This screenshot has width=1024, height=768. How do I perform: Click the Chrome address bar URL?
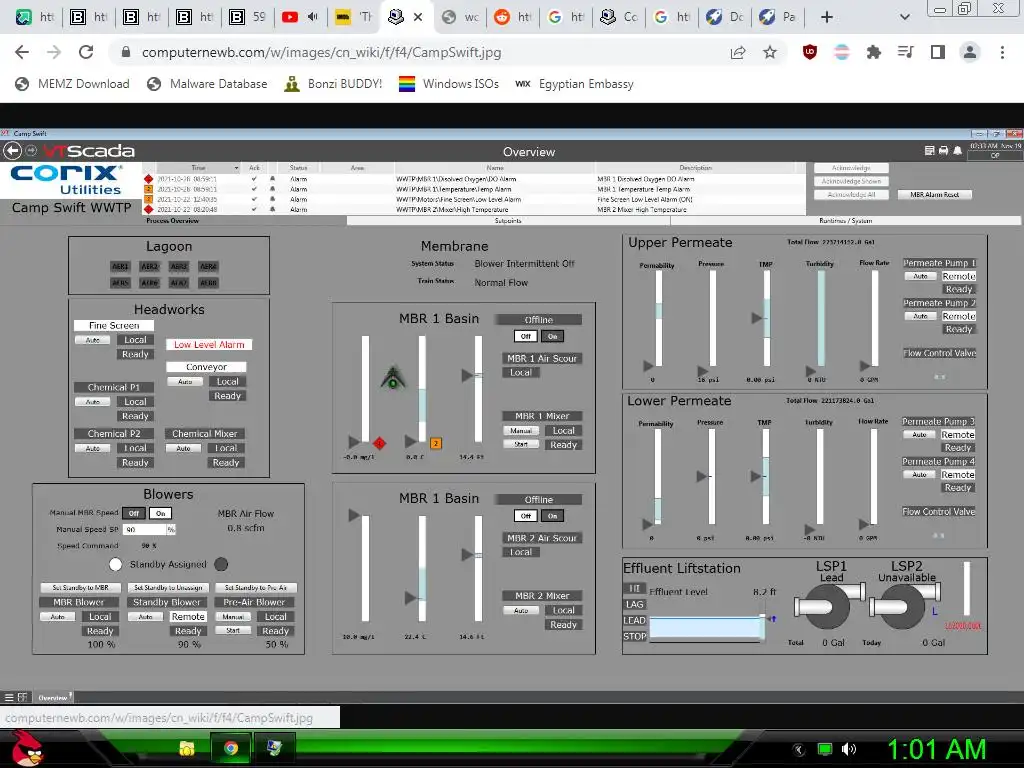(321, 52)
